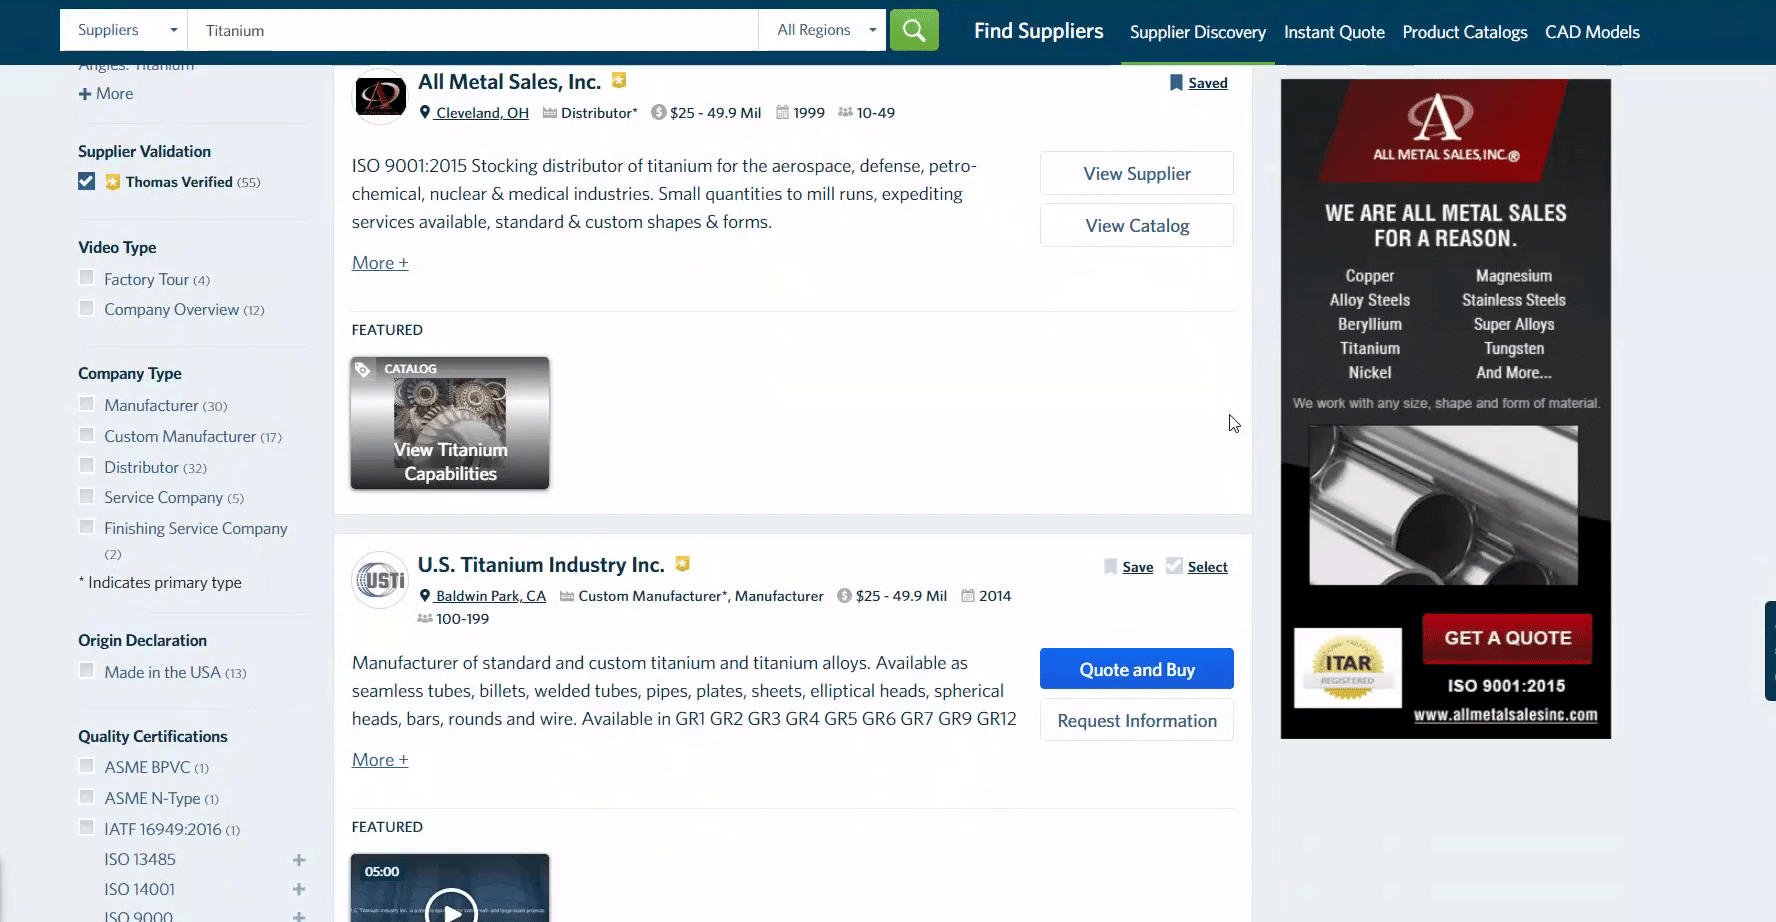
Task: Tick the Distributor filter checkbox
Action: 87,466
